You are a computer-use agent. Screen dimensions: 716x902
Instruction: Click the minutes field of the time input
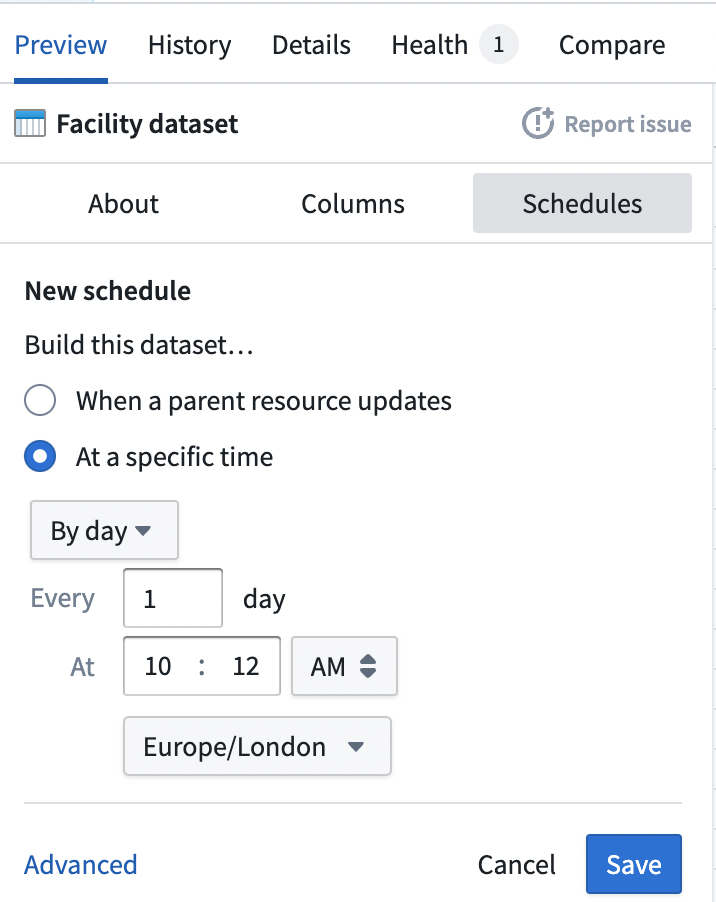tap(245, 666)
